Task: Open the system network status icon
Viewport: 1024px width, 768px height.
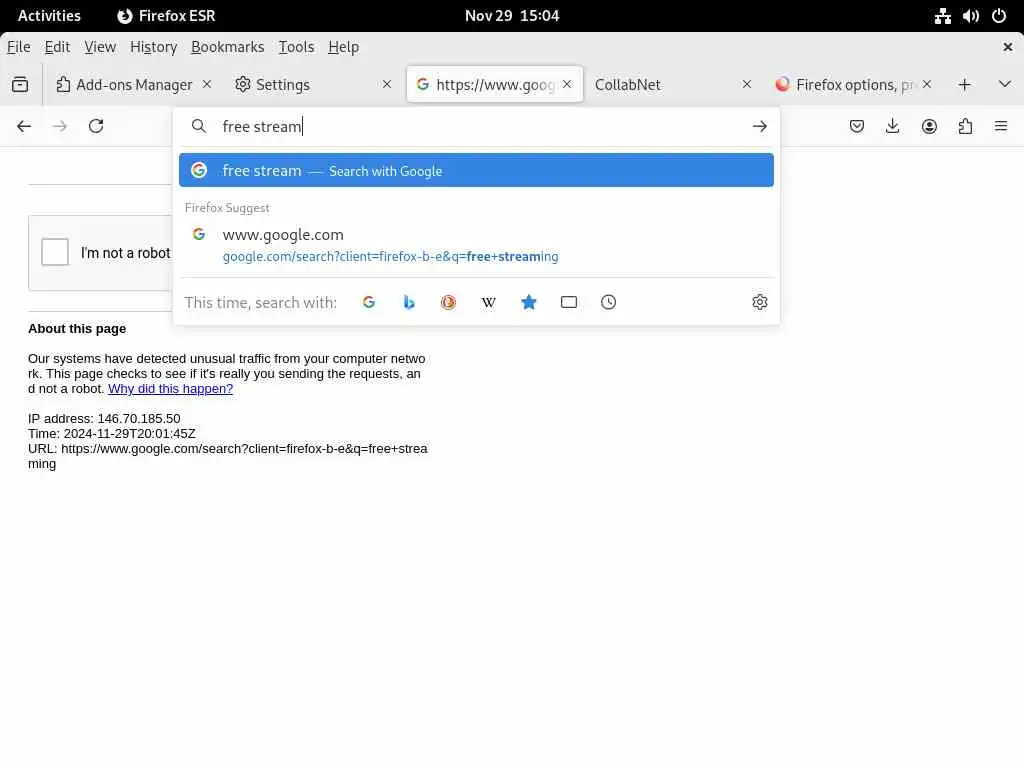Action: (942, 16)
